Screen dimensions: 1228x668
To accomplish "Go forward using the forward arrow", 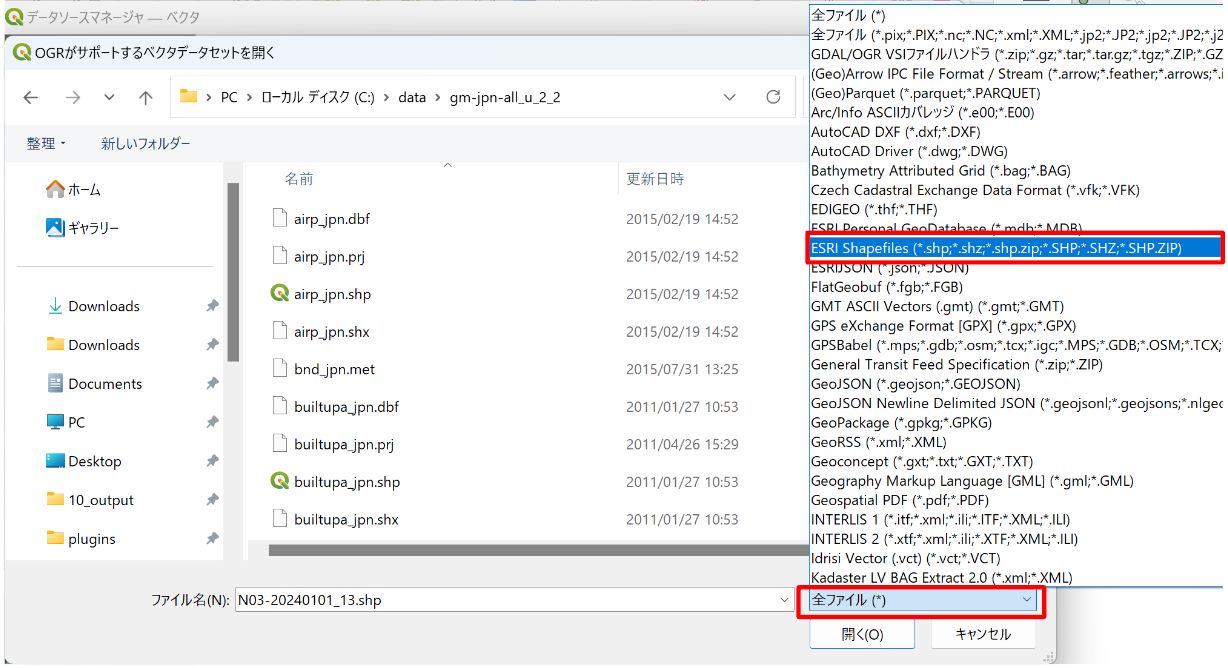I will click(72, 97).
